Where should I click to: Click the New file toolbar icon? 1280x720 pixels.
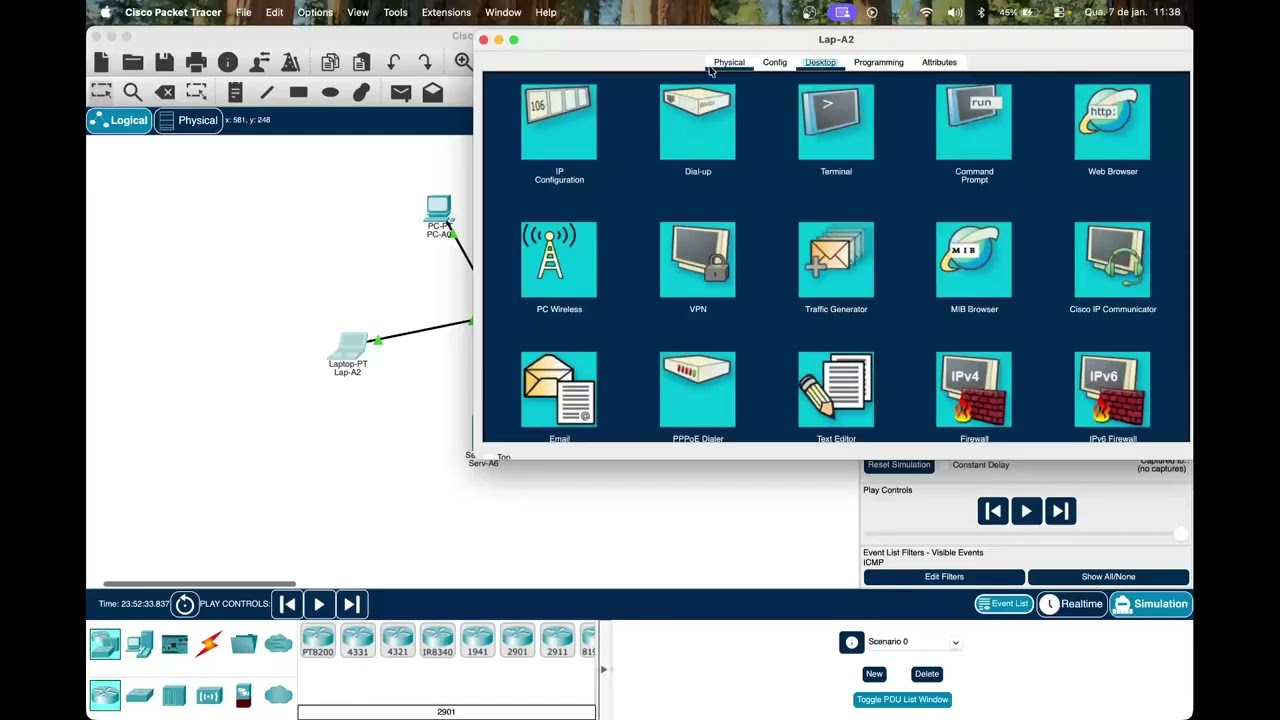coord(101,62)
